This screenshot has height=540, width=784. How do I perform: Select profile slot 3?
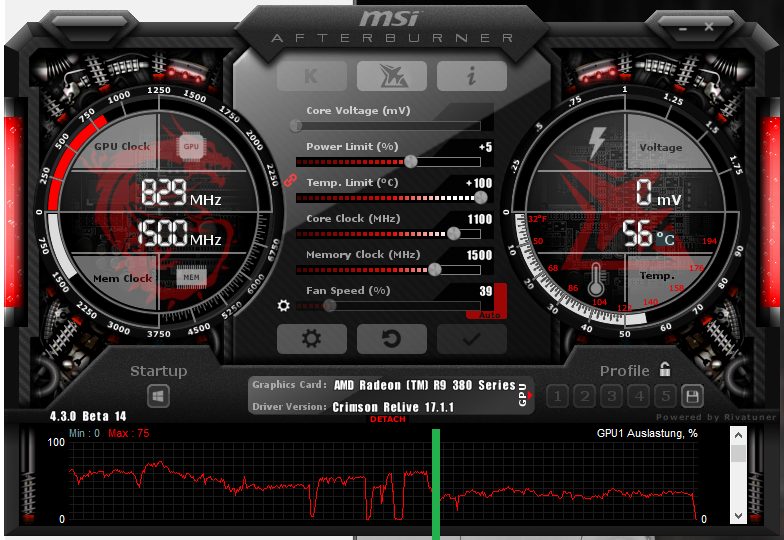click(x=612, y=396)
